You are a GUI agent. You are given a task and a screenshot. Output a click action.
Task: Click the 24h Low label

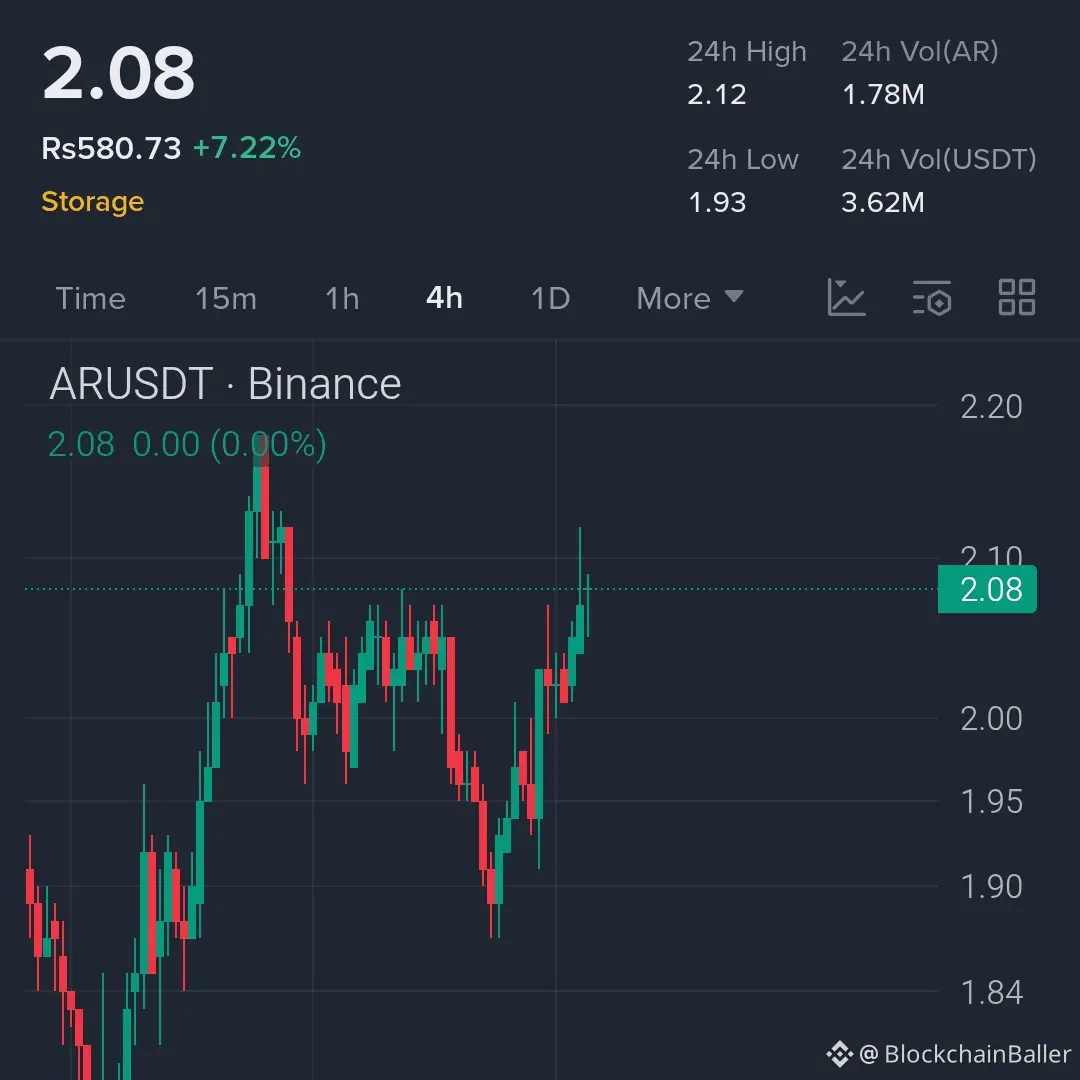(x=742, y=159)
